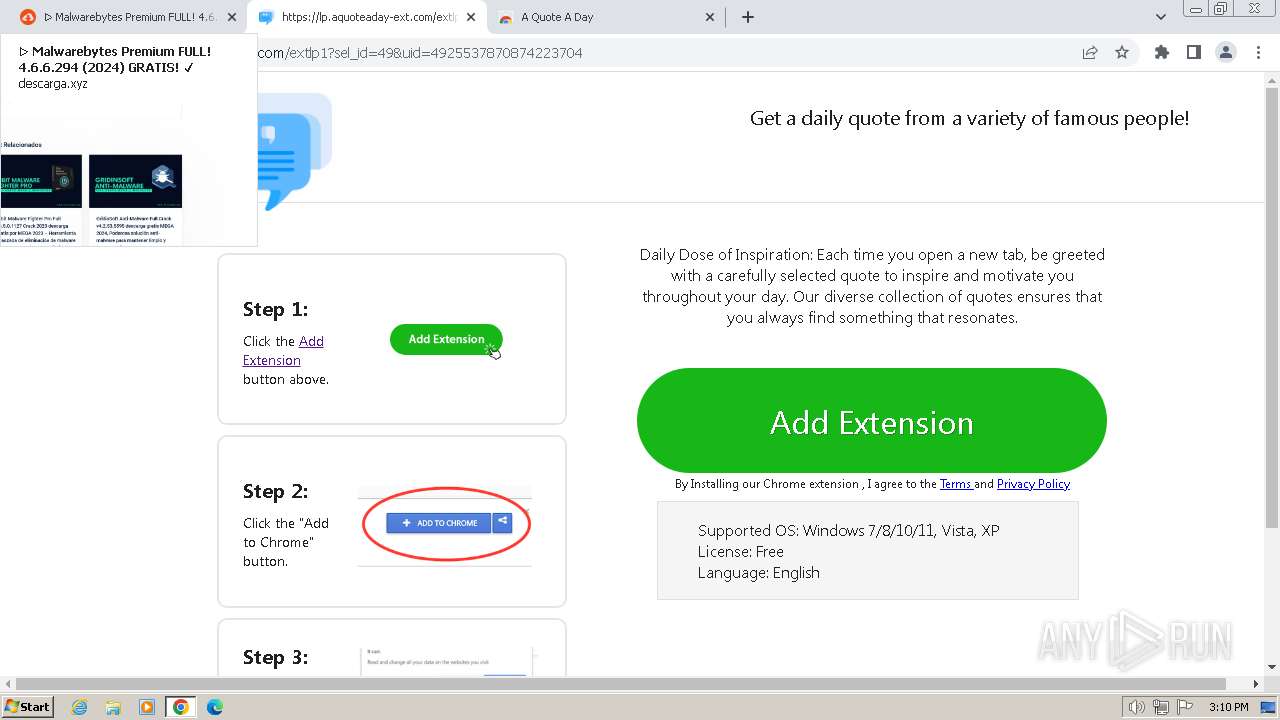1280x720 pixels.
Task: Launch Internet Explorer from the taskbar
Action: click(x=79, y=707)
